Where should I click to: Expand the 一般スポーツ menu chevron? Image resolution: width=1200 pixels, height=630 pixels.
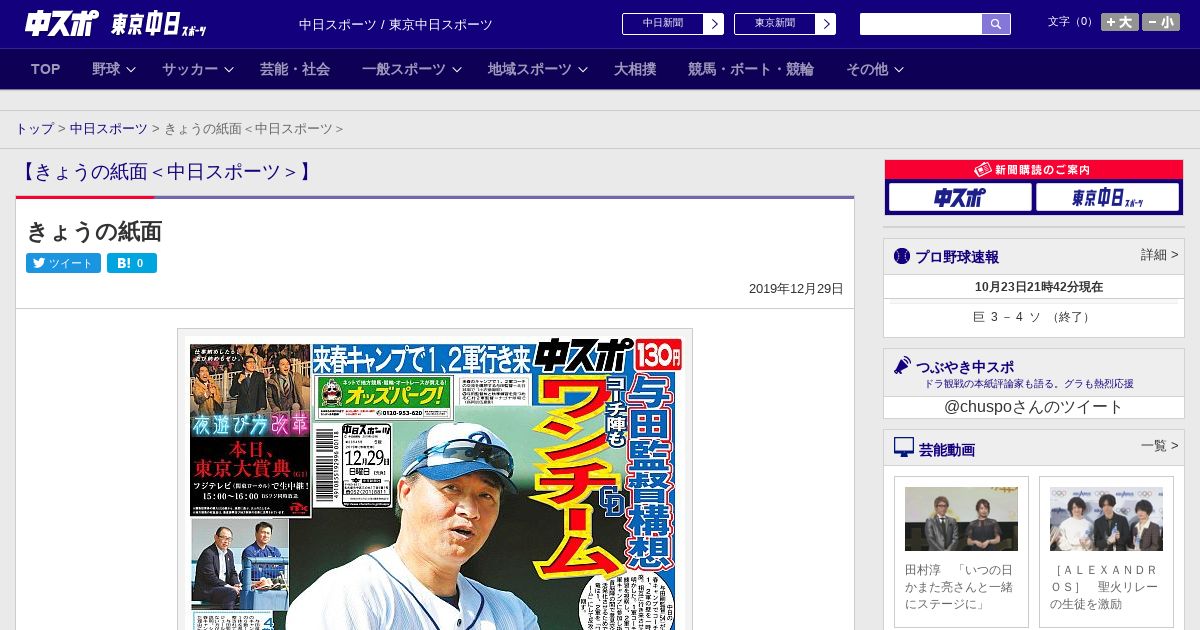(457, 69)
